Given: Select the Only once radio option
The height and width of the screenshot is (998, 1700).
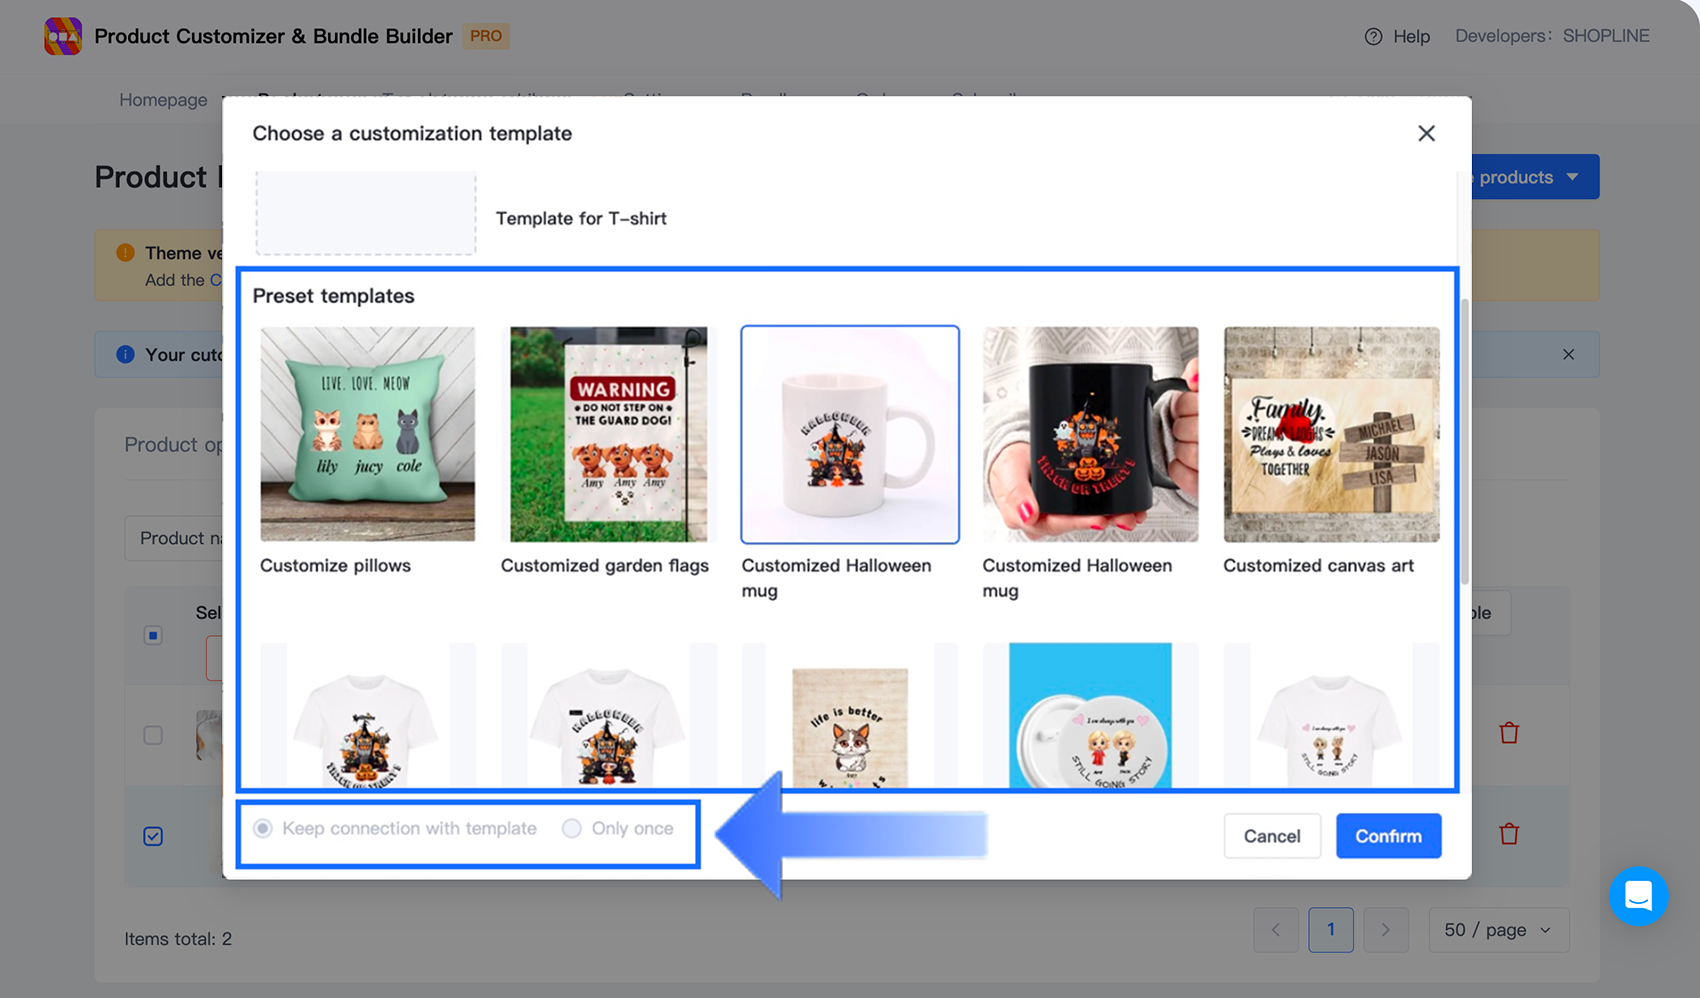Looking at the screenshot, I should [x=572, y=828].
